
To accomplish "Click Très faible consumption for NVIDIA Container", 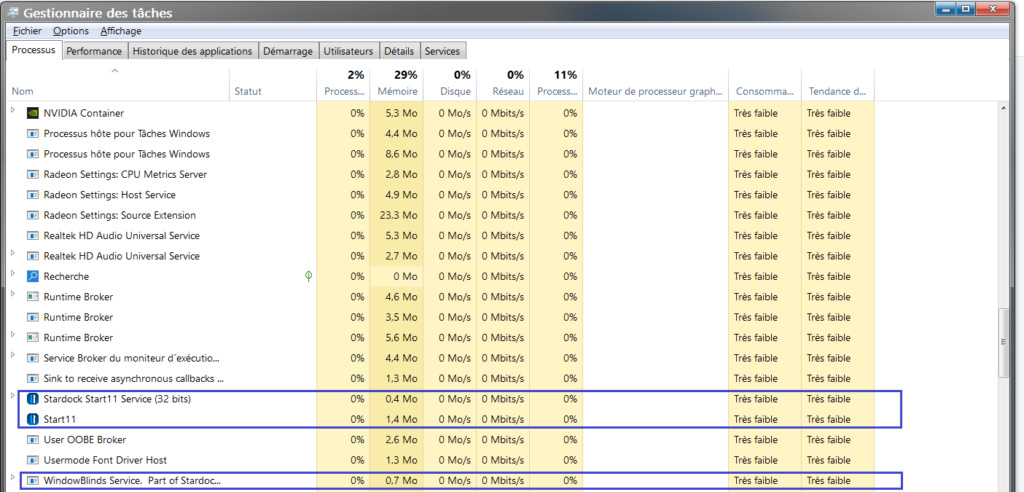I will pyautogui.click(x=756, y=113).
